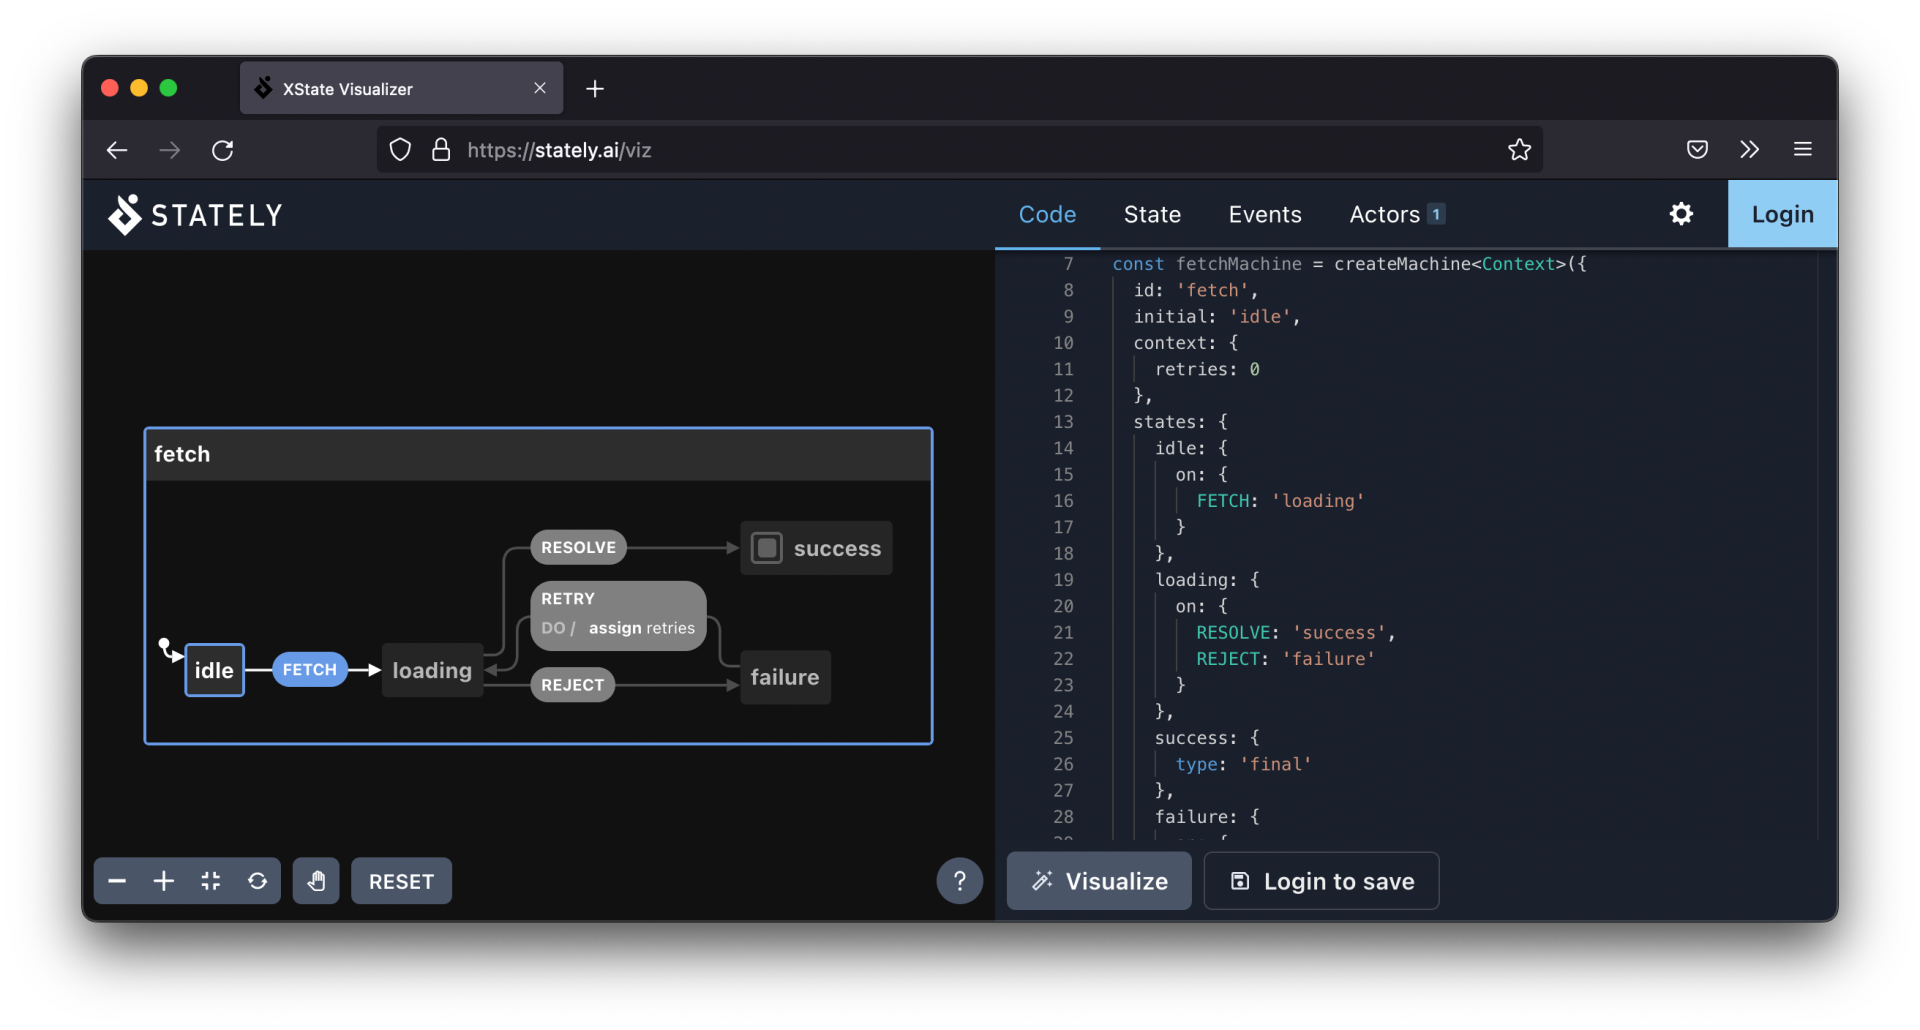
Task: Click the tracking protection shield icon
Action: [x=400, y=150]
